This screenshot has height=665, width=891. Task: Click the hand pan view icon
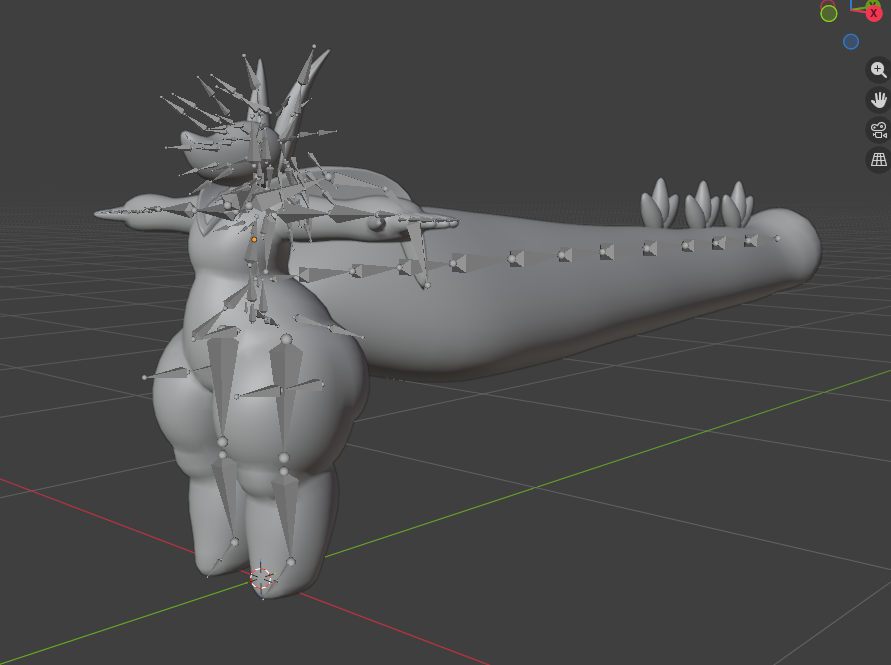tap(878, 100)
